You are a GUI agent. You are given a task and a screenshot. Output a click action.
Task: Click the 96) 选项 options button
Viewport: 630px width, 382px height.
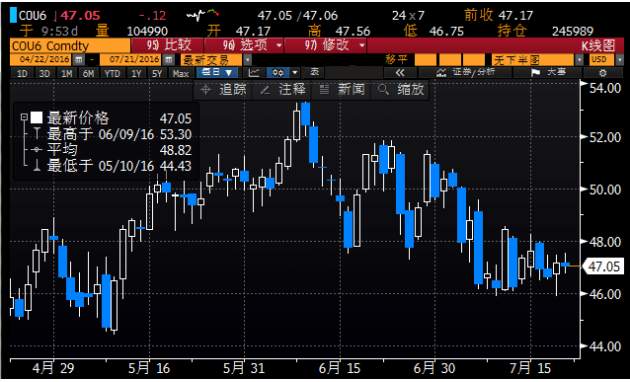point(245,45)
